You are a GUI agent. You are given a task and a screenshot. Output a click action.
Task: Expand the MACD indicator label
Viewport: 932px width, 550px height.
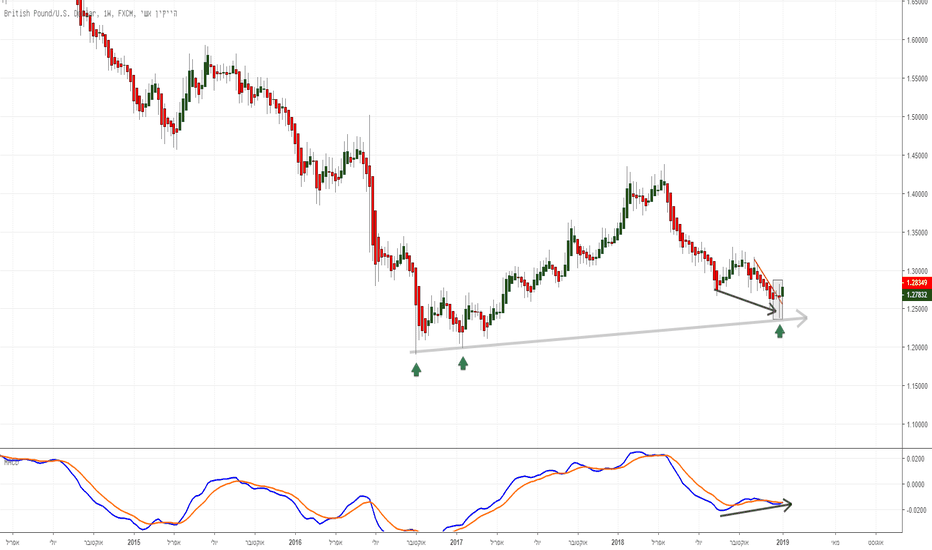point(10,462)
